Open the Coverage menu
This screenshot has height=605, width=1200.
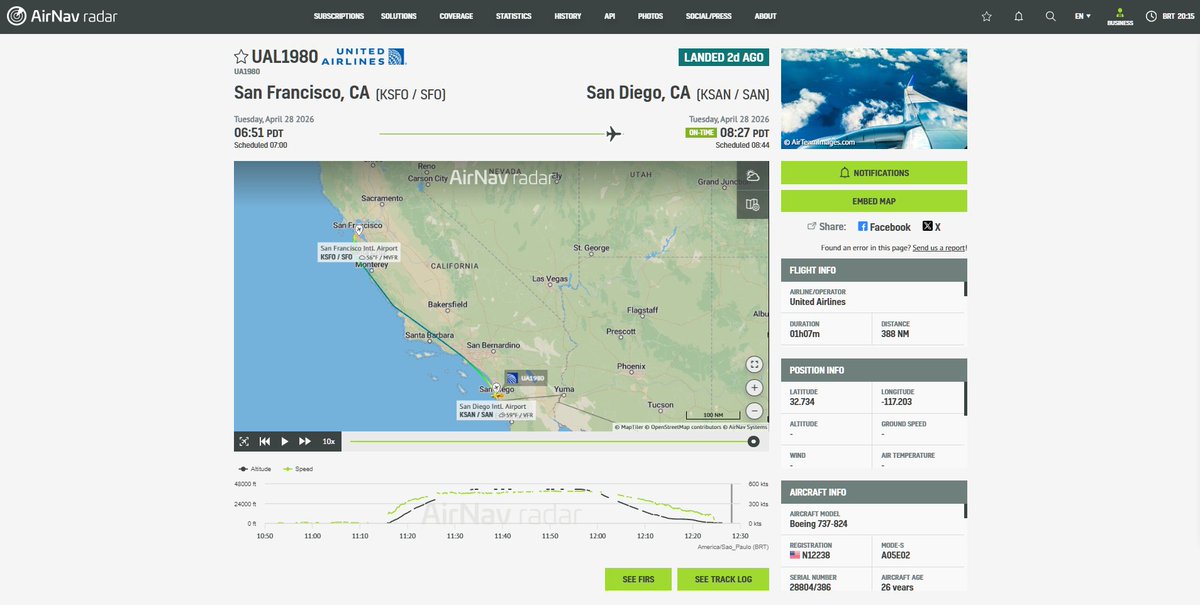pyautogui.click(x=456, y=16)
